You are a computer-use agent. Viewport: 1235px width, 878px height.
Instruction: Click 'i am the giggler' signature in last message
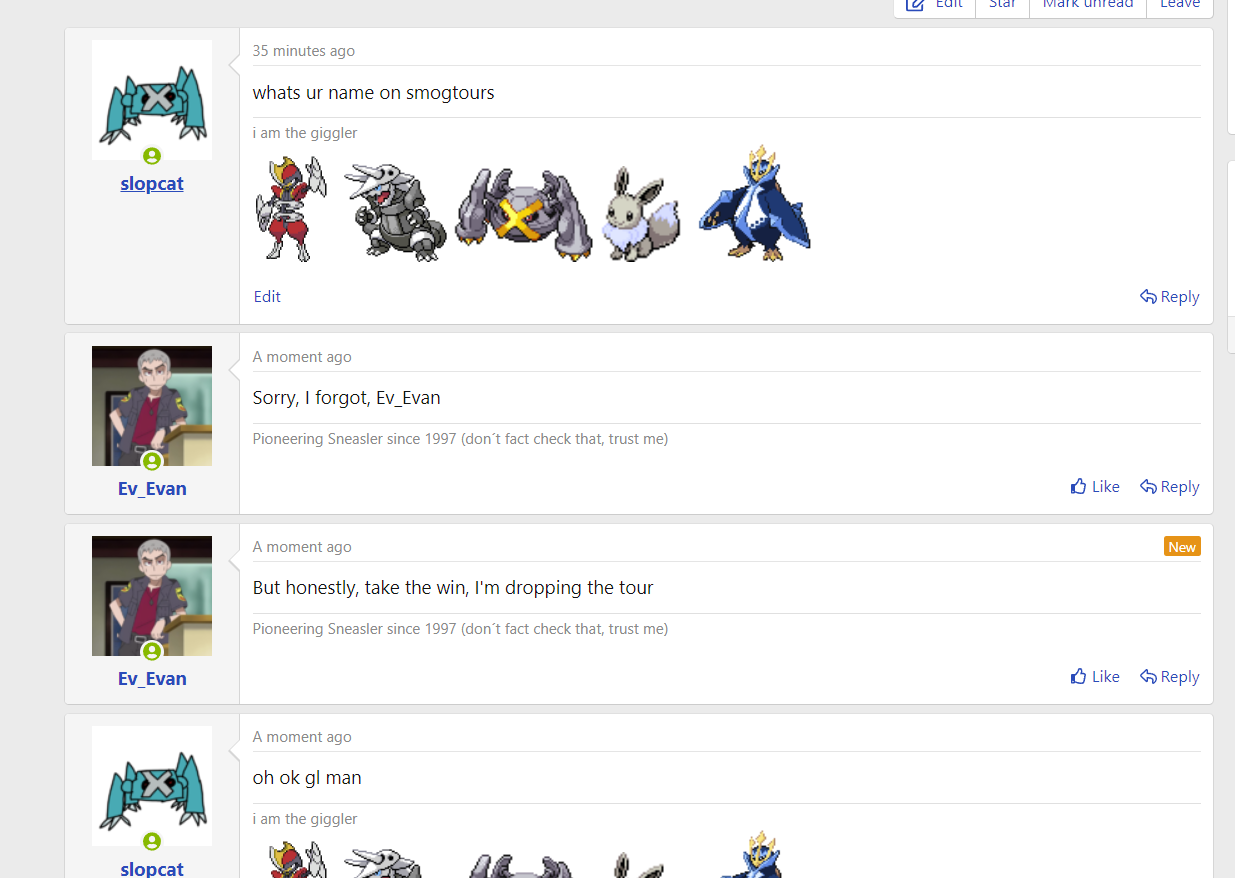305,819
